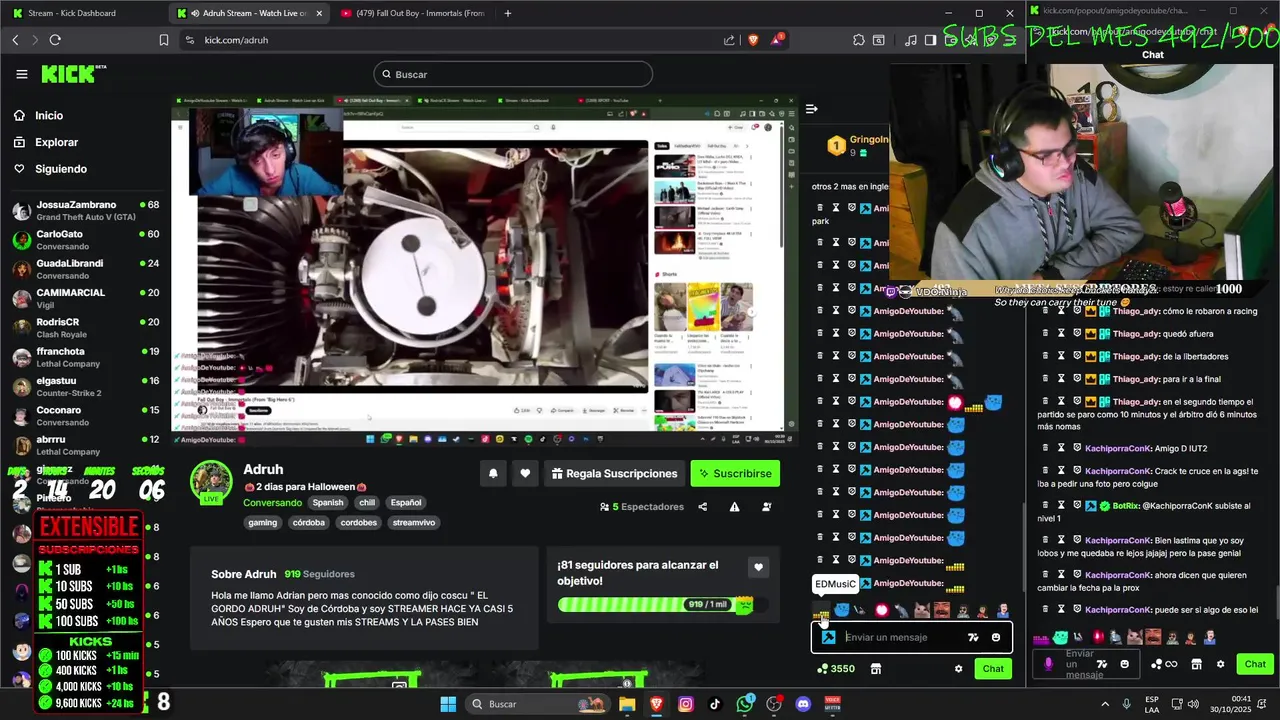
Task: Open the browser extensions puzzle icon
Action: [x=859, y=40]
